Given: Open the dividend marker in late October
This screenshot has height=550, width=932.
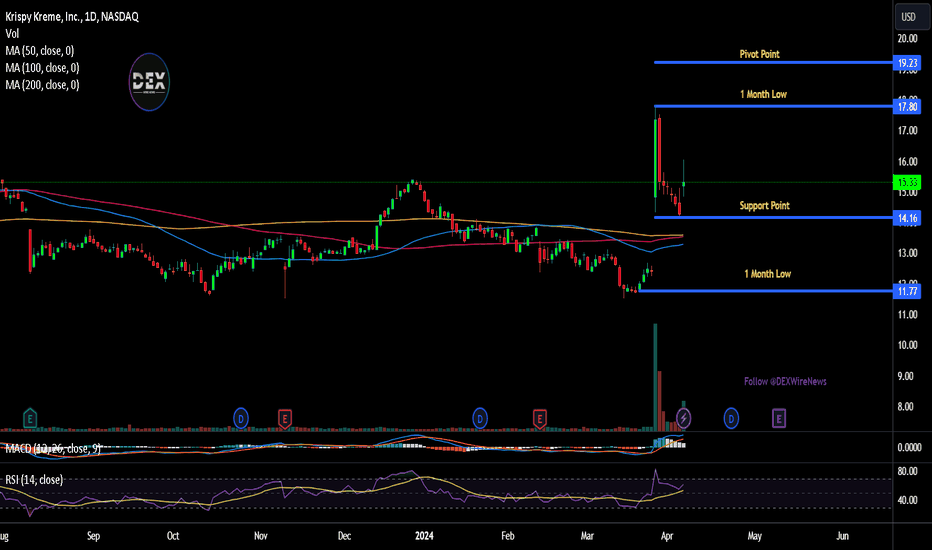Looking at the screenshot, I should coord(241,419).
